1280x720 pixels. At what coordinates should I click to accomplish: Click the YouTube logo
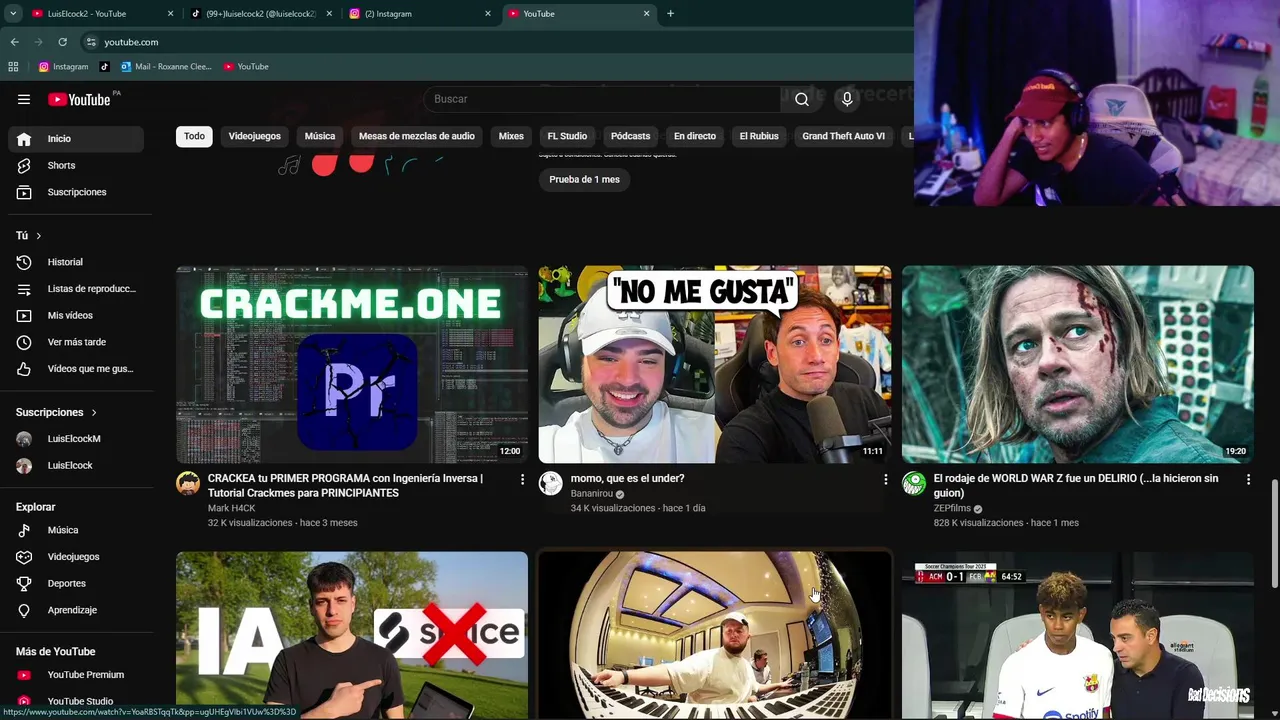point(79,99)
